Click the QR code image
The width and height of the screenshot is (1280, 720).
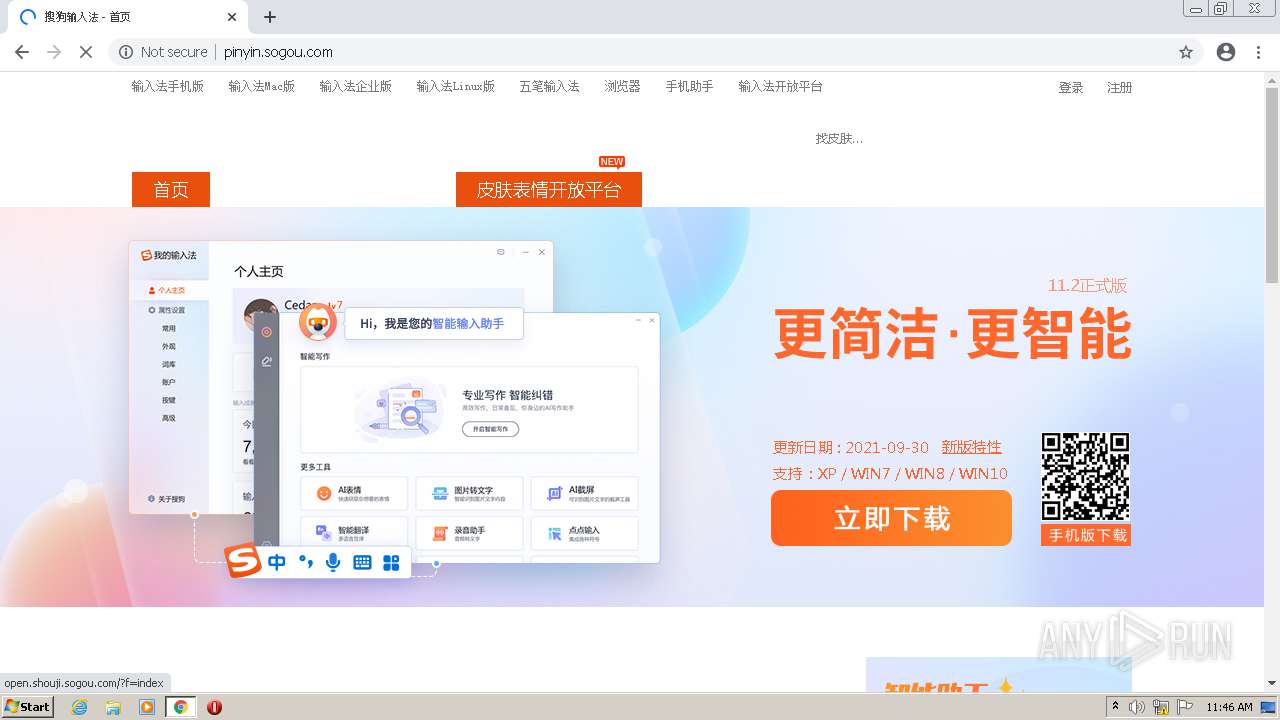pyautogui.click(x=1086, y=477)
